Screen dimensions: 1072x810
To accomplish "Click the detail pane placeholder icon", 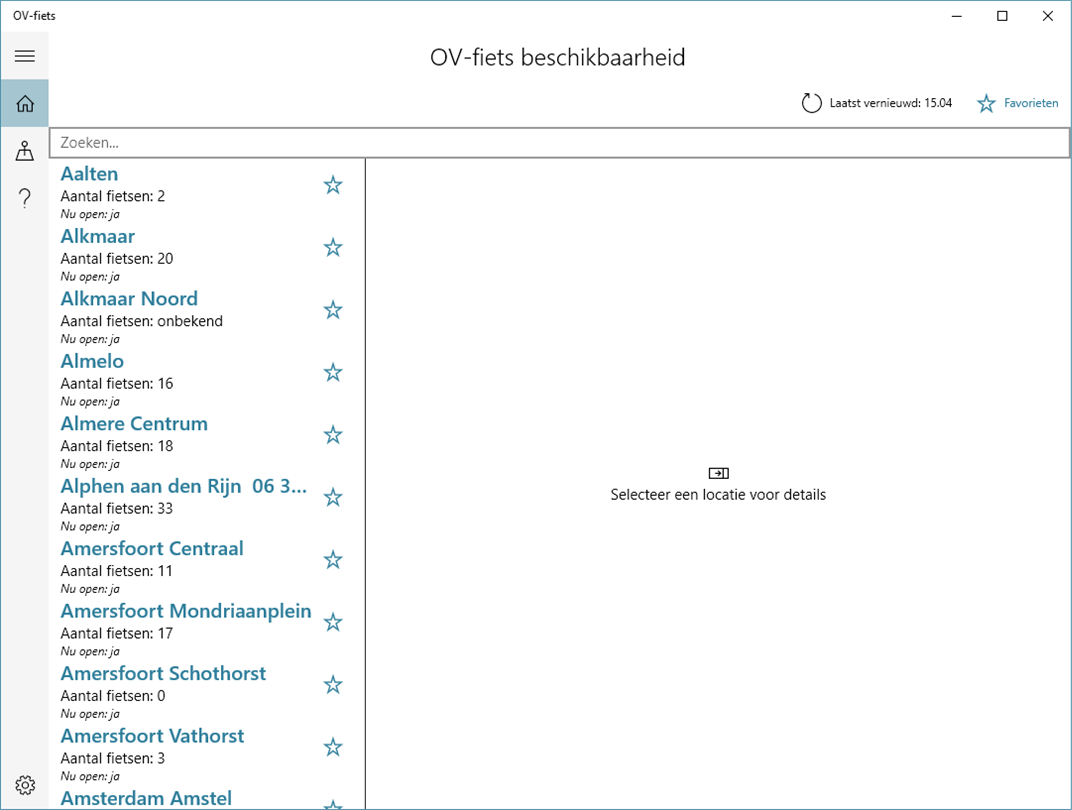I will click(719, 473).
